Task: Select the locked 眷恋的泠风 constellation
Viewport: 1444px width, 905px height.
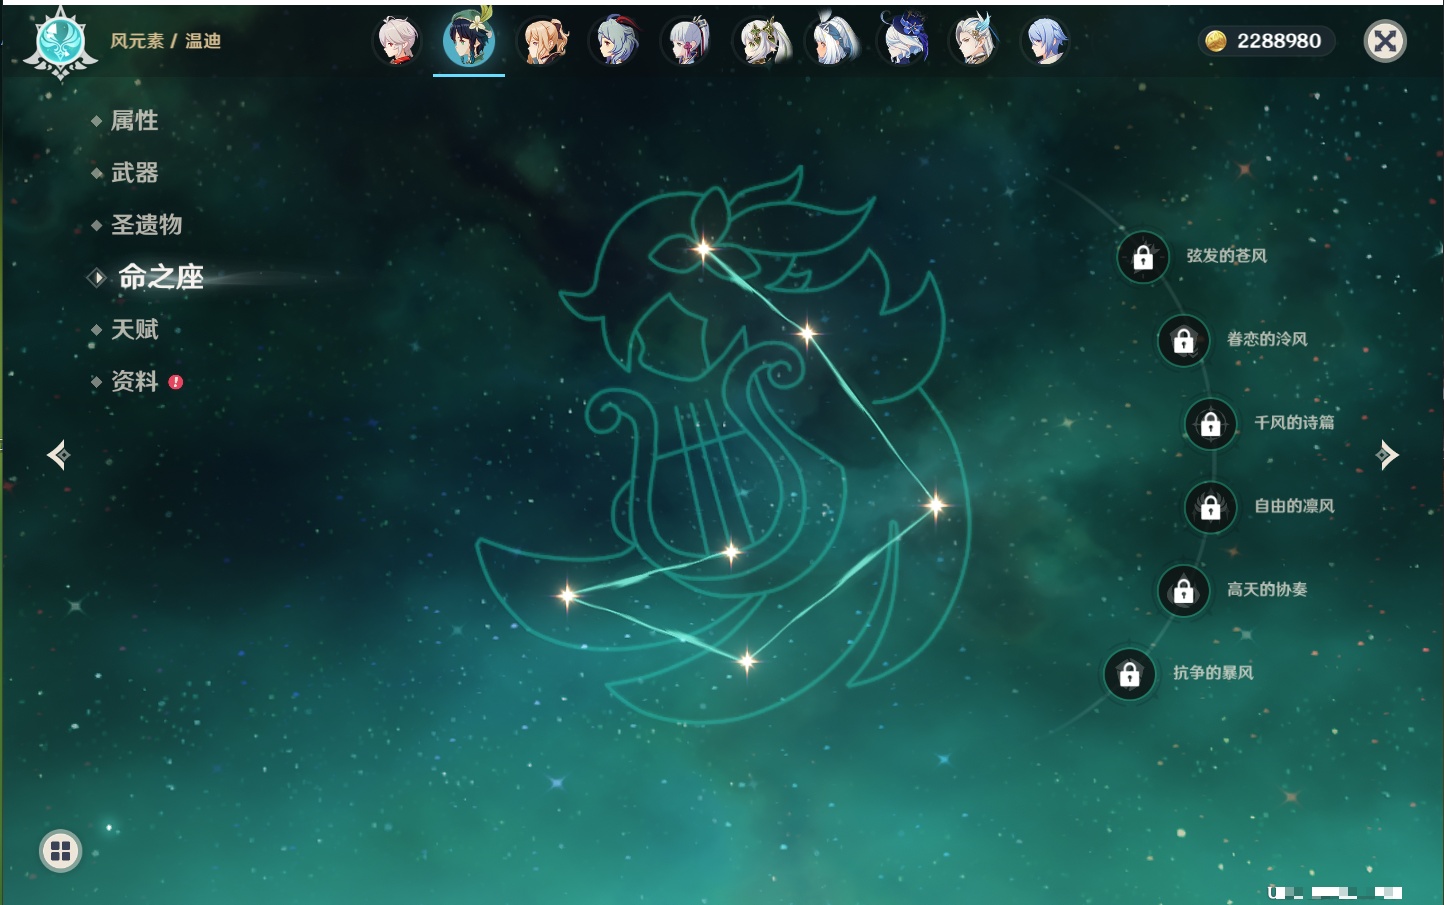Action: [x=1184, y=341]
